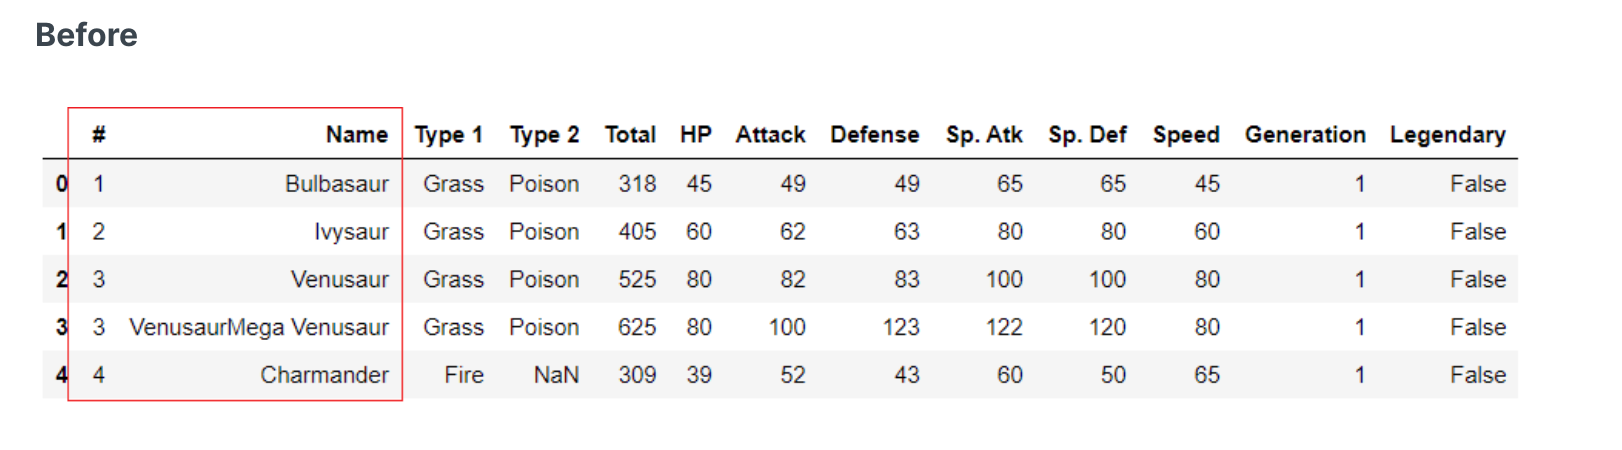Select the Ivysaur name cell

coord(351,232)
